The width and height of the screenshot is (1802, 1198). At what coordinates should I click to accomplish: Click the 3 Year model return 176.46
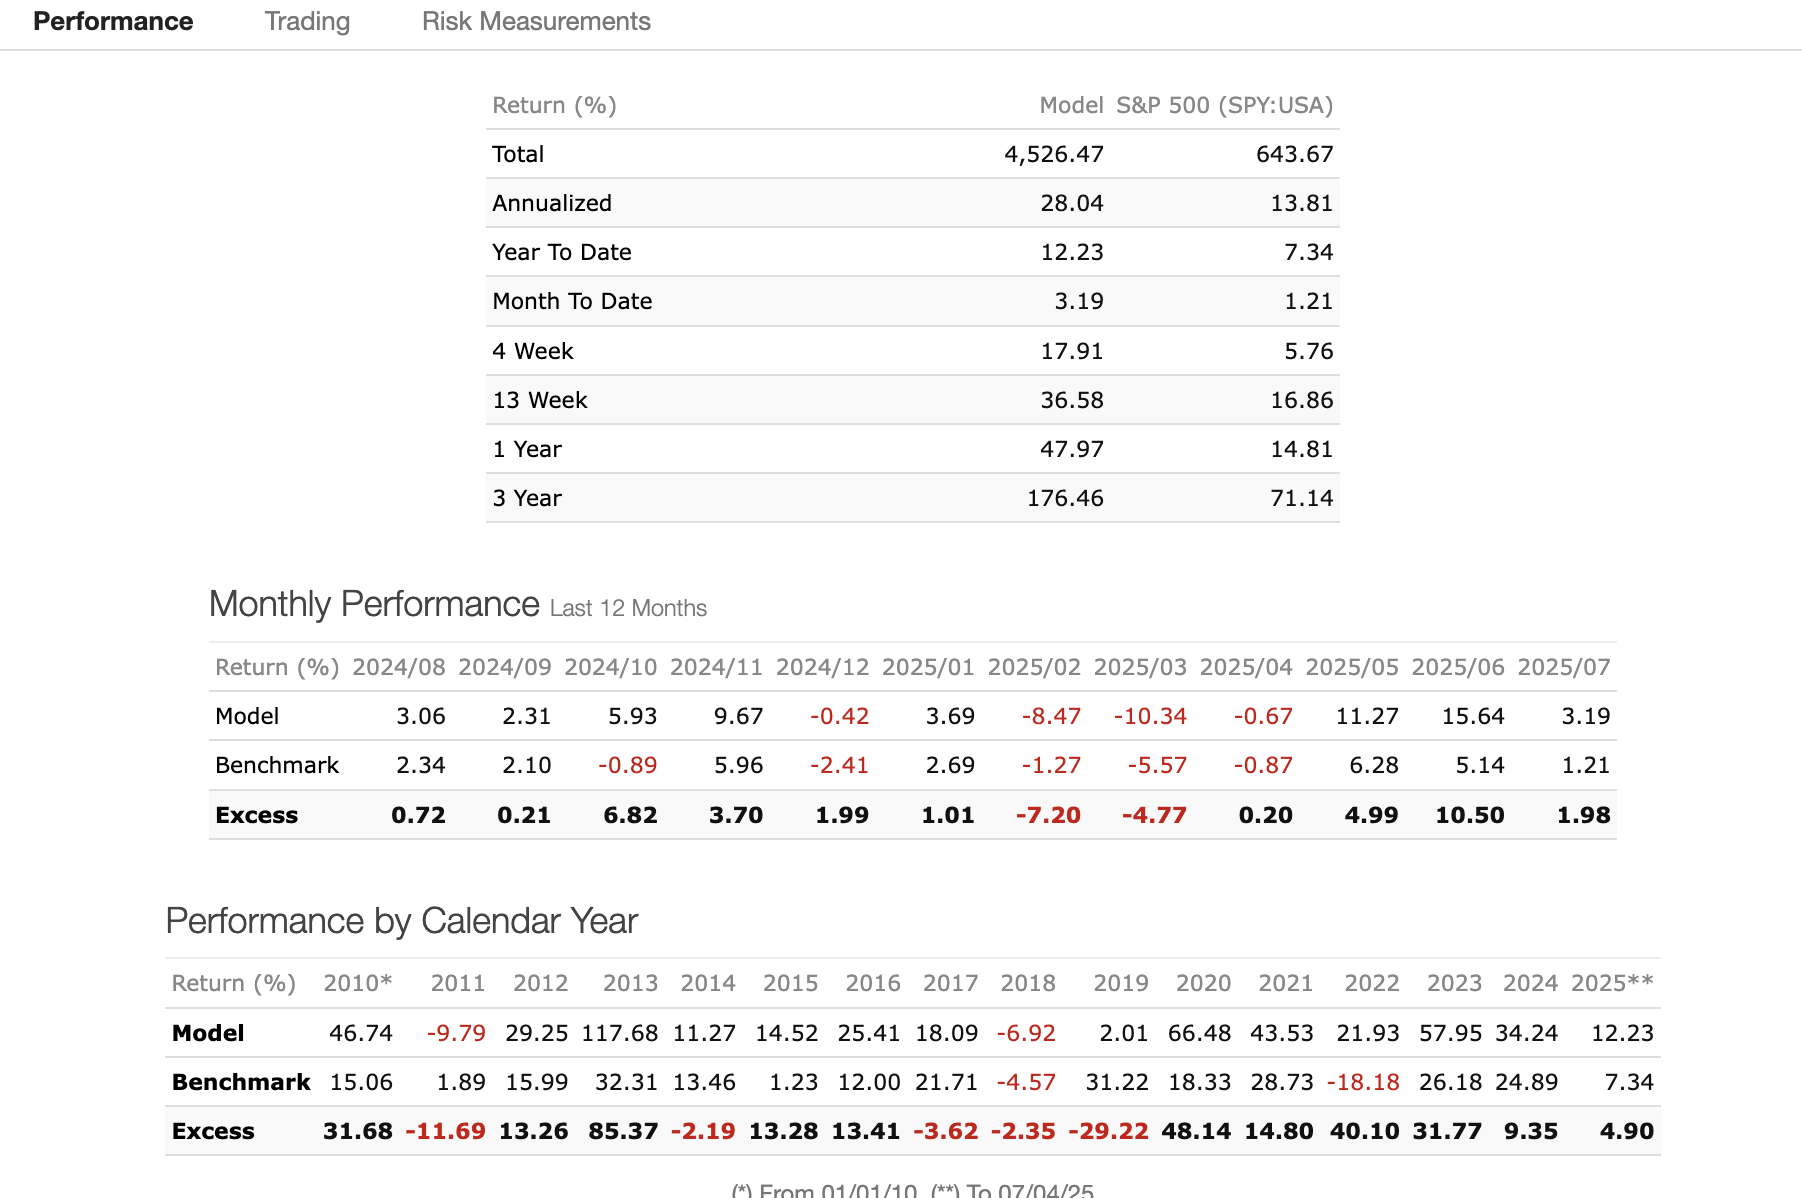tap(1065, 498)
